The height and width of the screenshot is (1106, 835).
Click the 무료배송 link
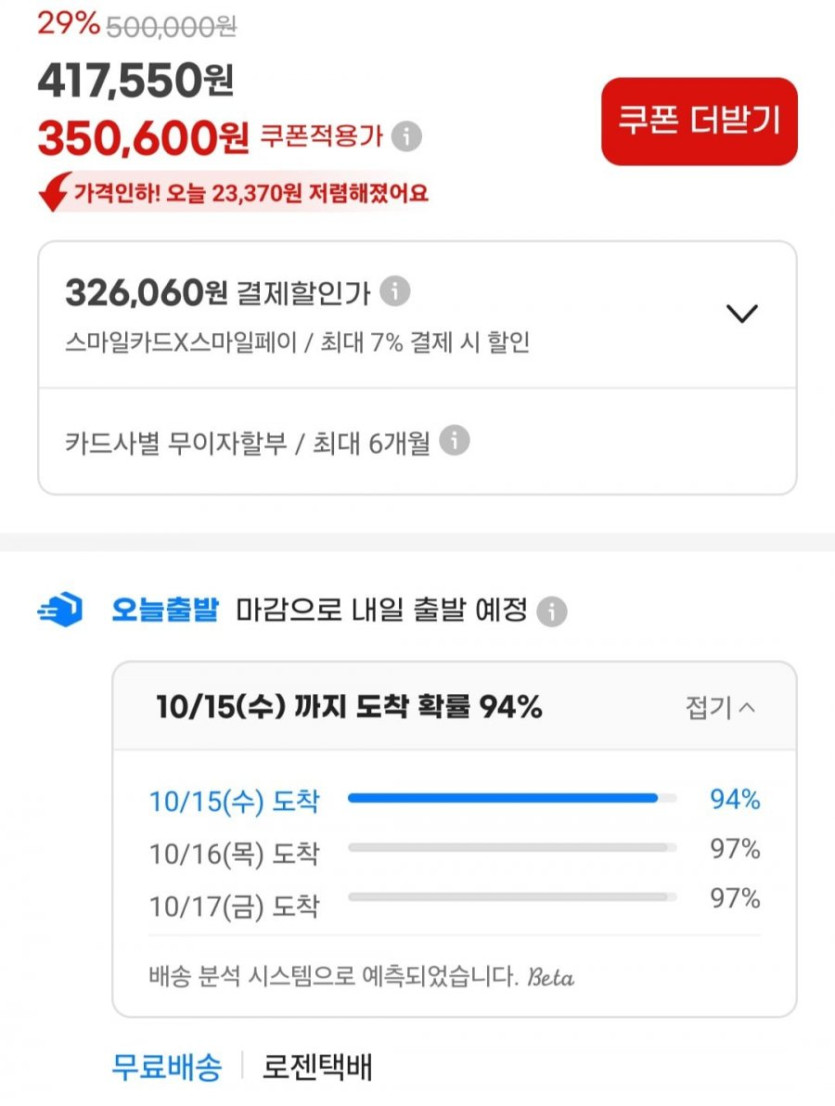(166, 1067)
